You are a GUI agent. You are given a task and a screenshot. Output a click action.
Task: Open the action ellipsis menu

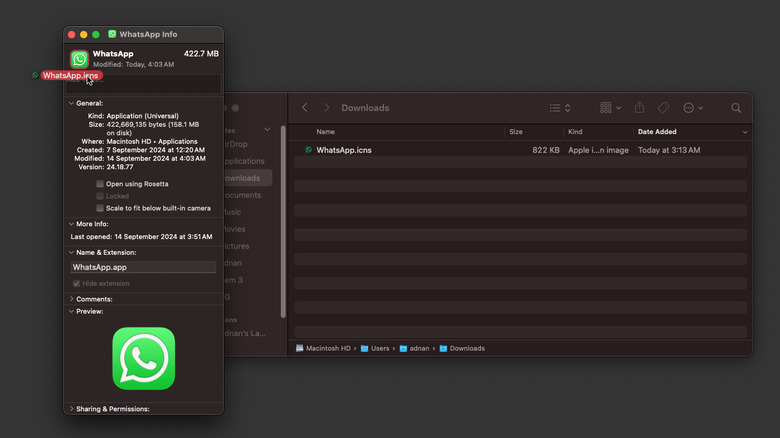693,108
